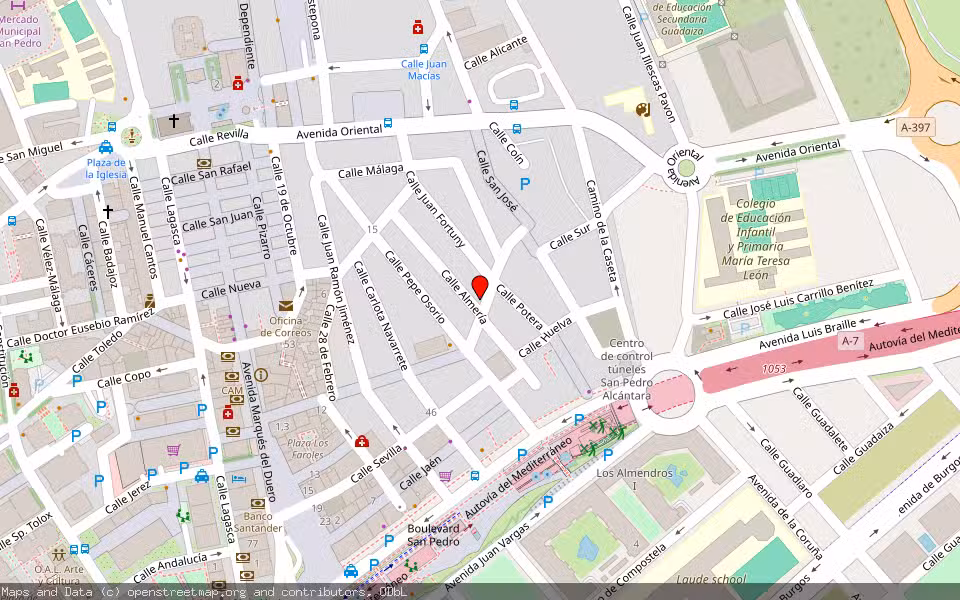Select the Calle San Juan street label

point(217,220)
